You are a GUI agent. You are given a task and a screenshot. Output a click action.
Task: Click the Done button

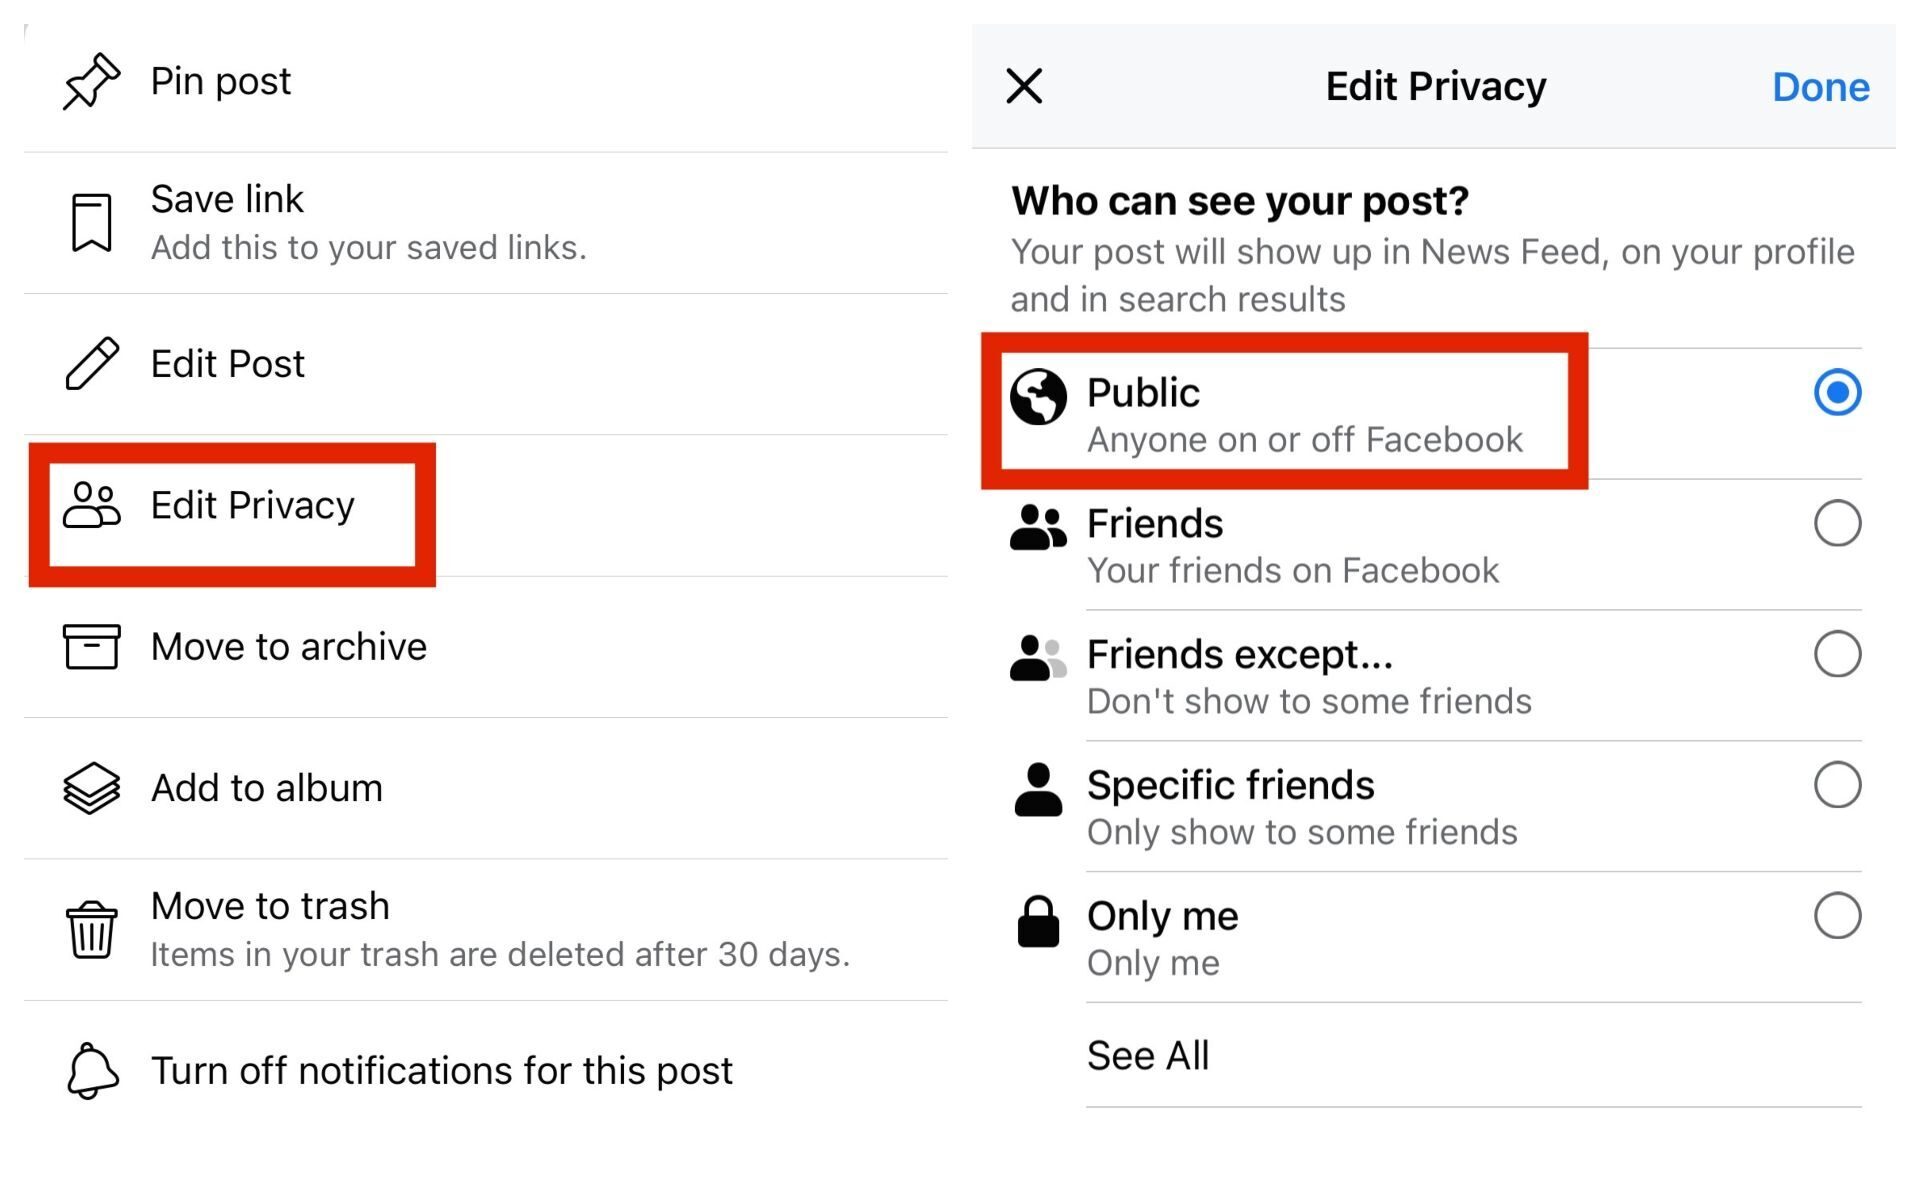pyautogui.click(x=1820, y=86)
